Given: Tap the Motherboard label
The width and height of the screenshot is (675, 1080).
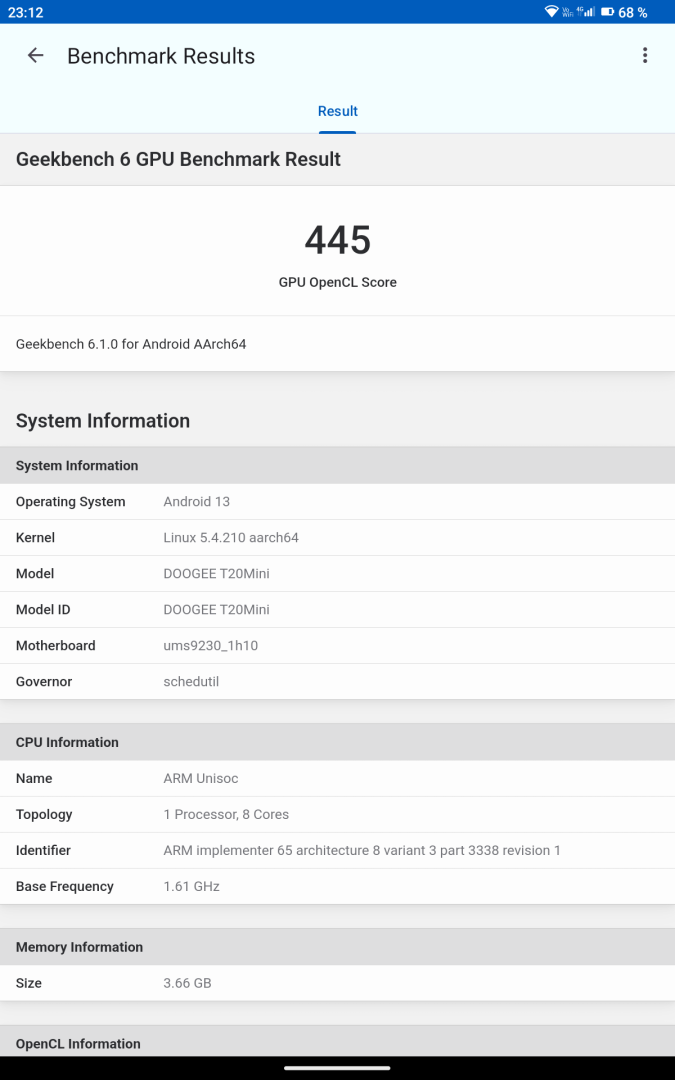Looking at the screenshot, I should tap(56, 646).
